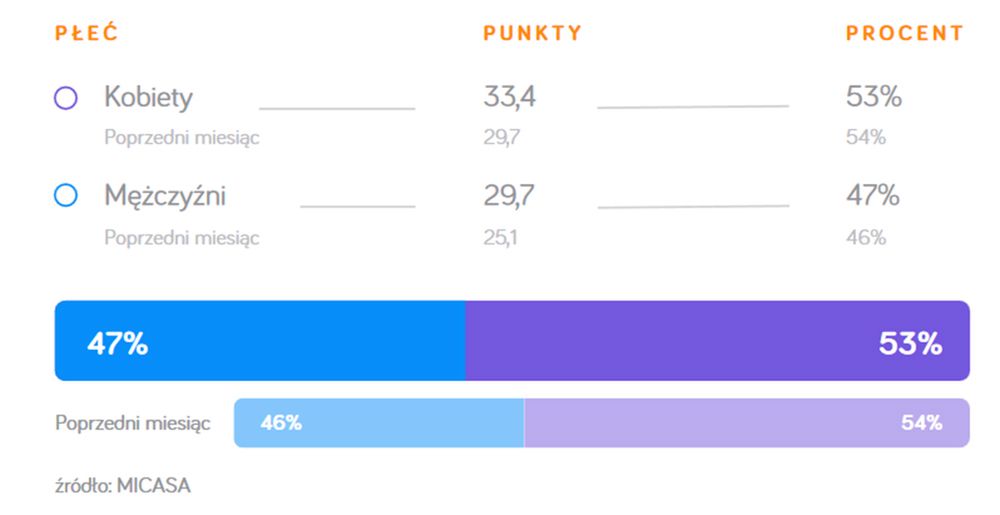Click the Mężczyźni row label

(x=165, y=196)
